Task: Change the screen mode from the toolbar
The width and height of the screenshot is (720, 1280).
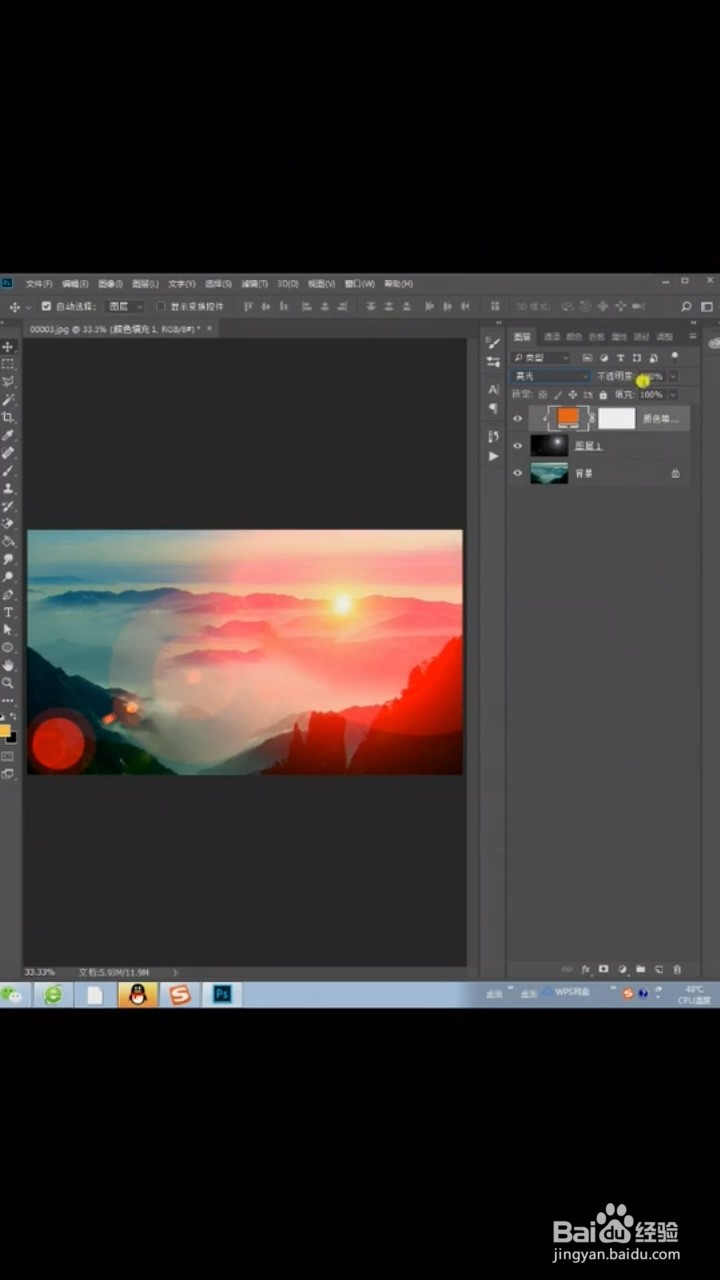Action: tap(8, 773)
